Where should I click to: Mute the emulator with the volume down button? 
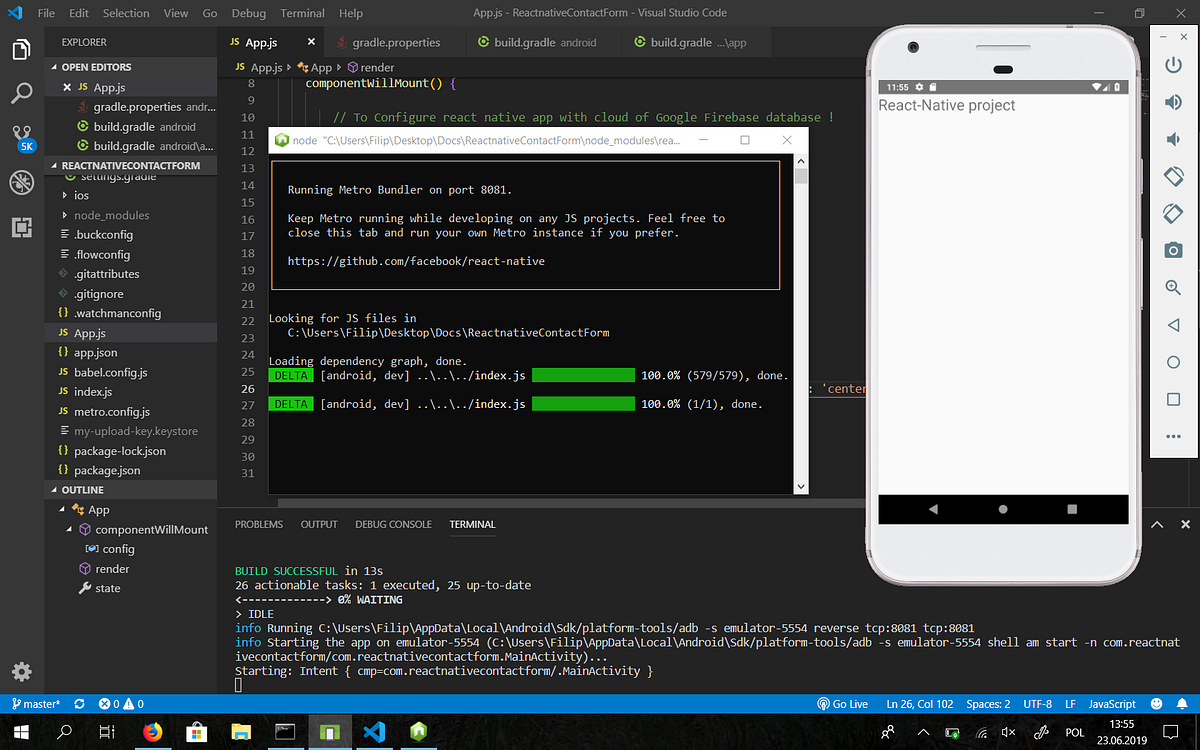click(x=1172, y=138)
